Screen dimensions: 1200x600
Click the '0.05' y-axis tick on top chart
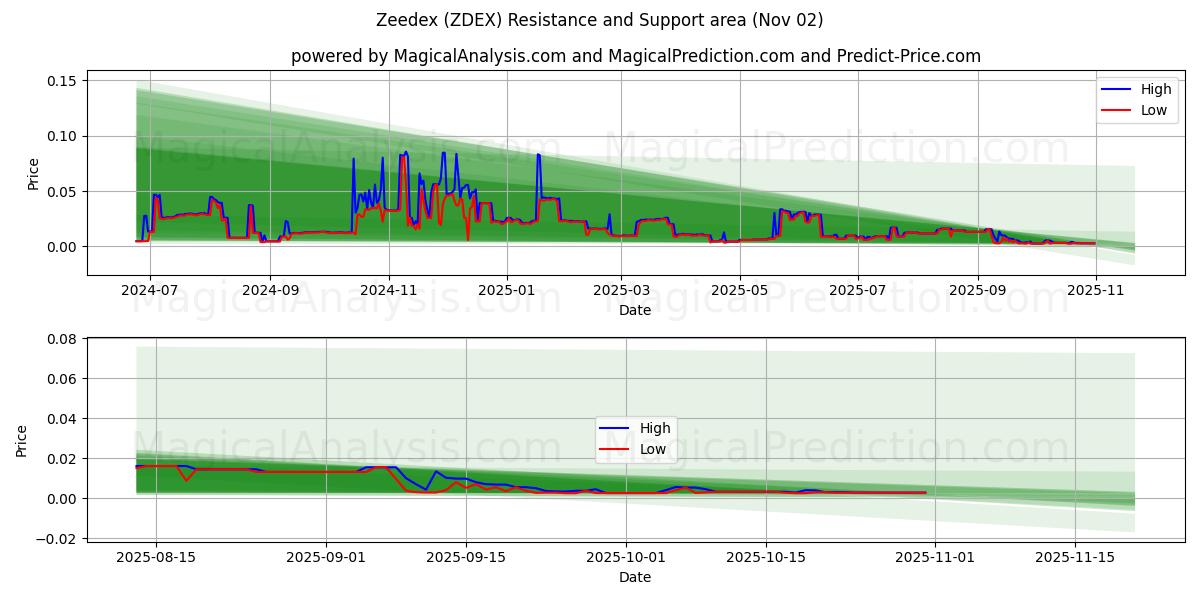pos(61,191)
